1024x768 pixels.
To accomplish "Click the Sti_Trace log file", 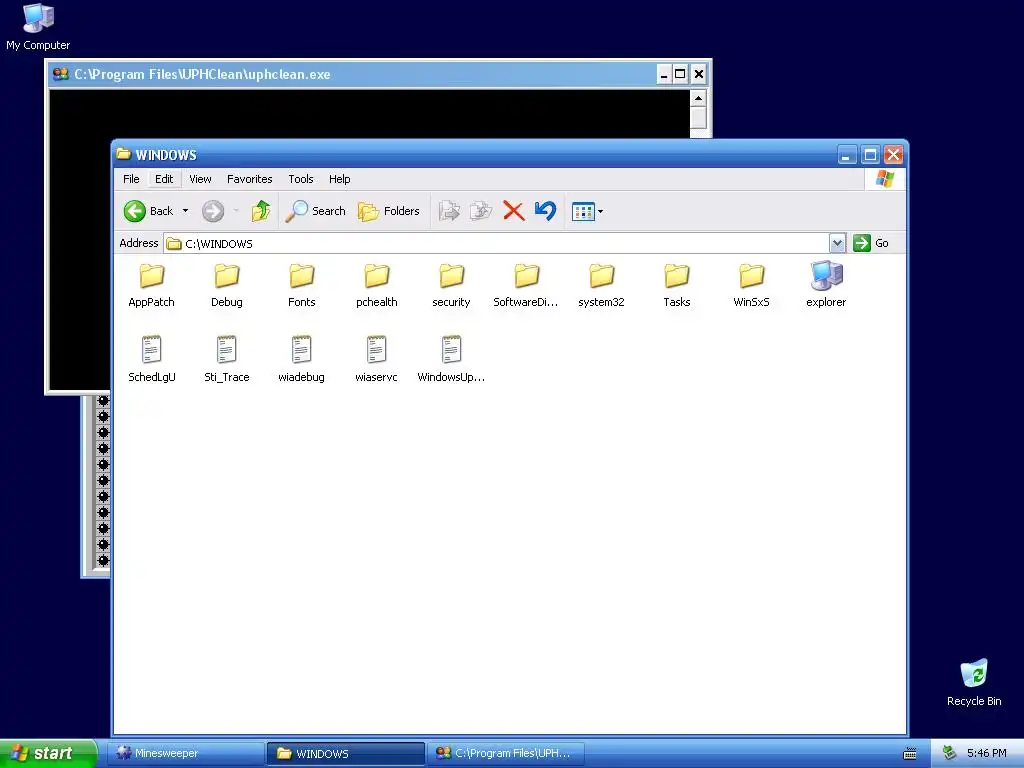I will [227, 359].
